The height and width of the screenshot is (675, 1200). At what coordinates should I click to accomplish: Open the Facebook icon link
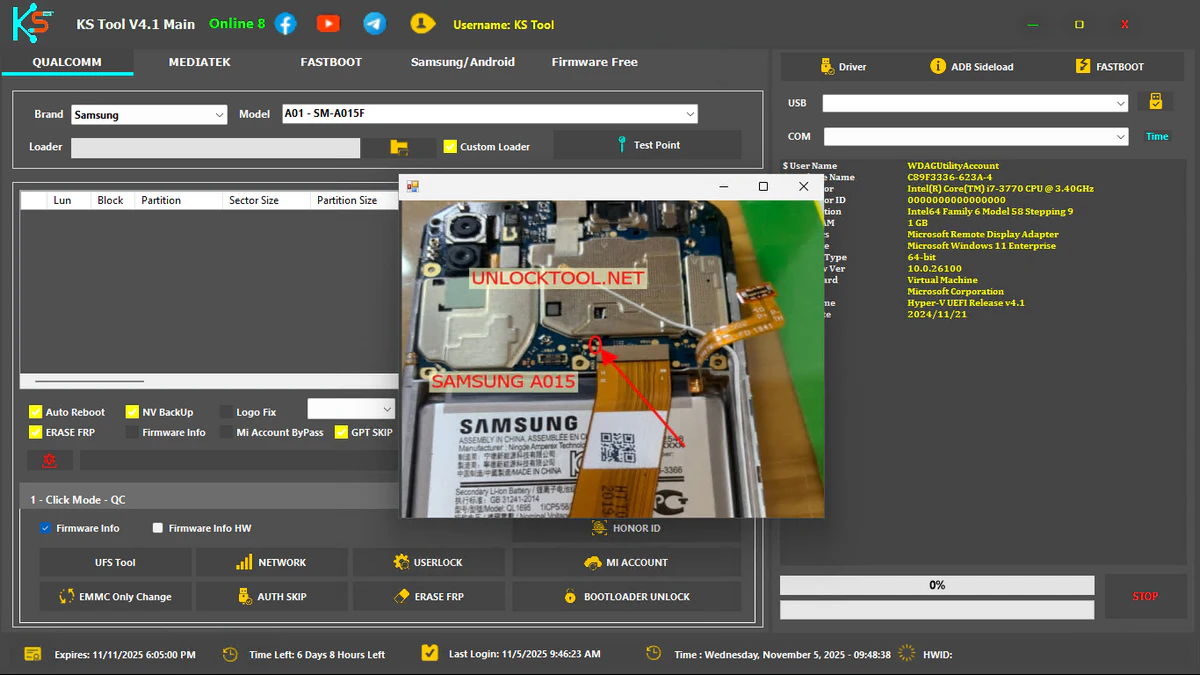tap(286, 24)
